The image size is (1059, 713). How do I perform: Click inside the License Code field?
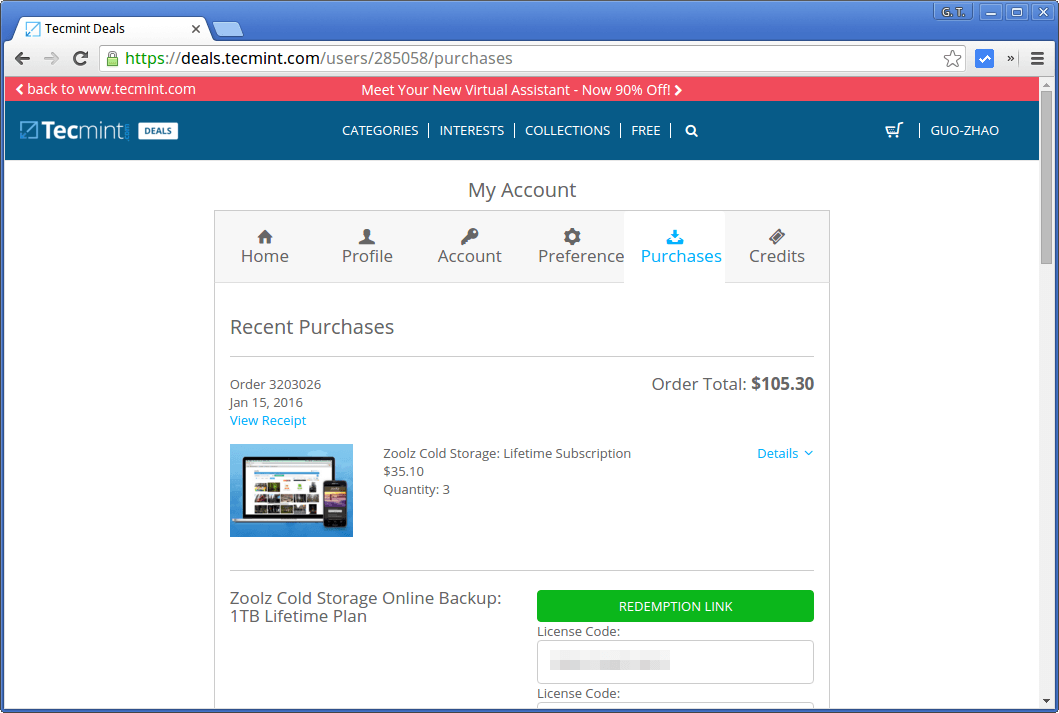point(675,662)
